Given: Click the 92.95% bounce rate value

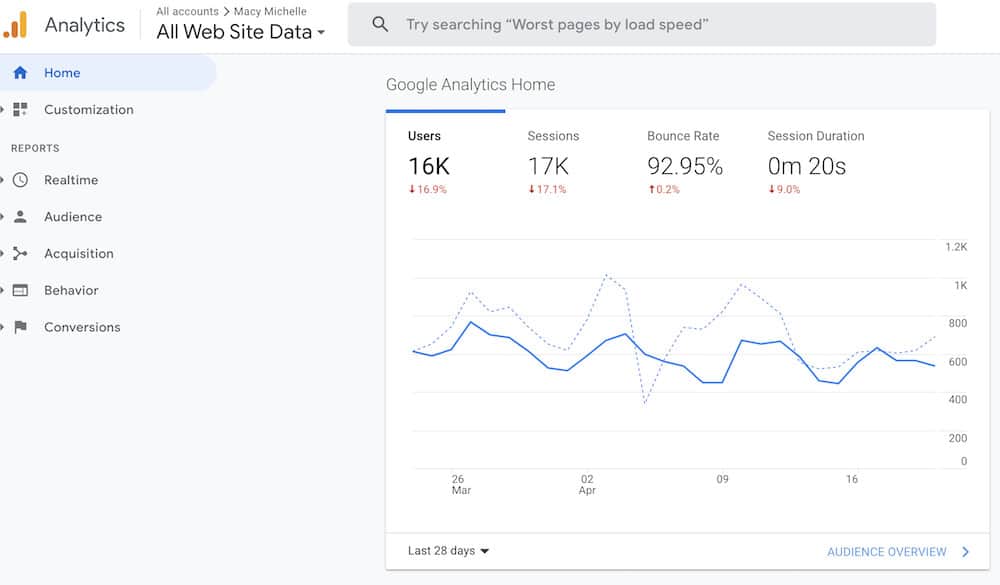Looking at the screenshot, I should click(x=685, y=167).
